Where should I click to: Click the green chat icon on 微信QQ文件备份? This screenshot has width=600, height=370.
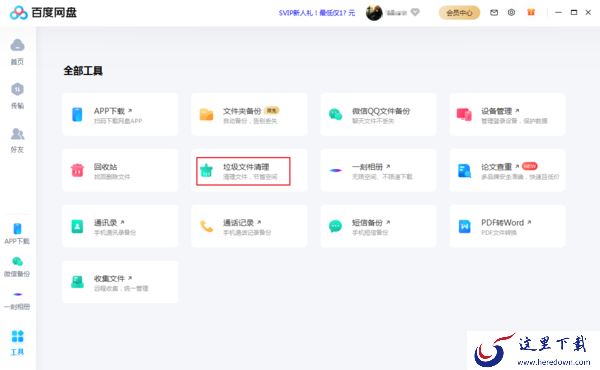click(336, 114)
